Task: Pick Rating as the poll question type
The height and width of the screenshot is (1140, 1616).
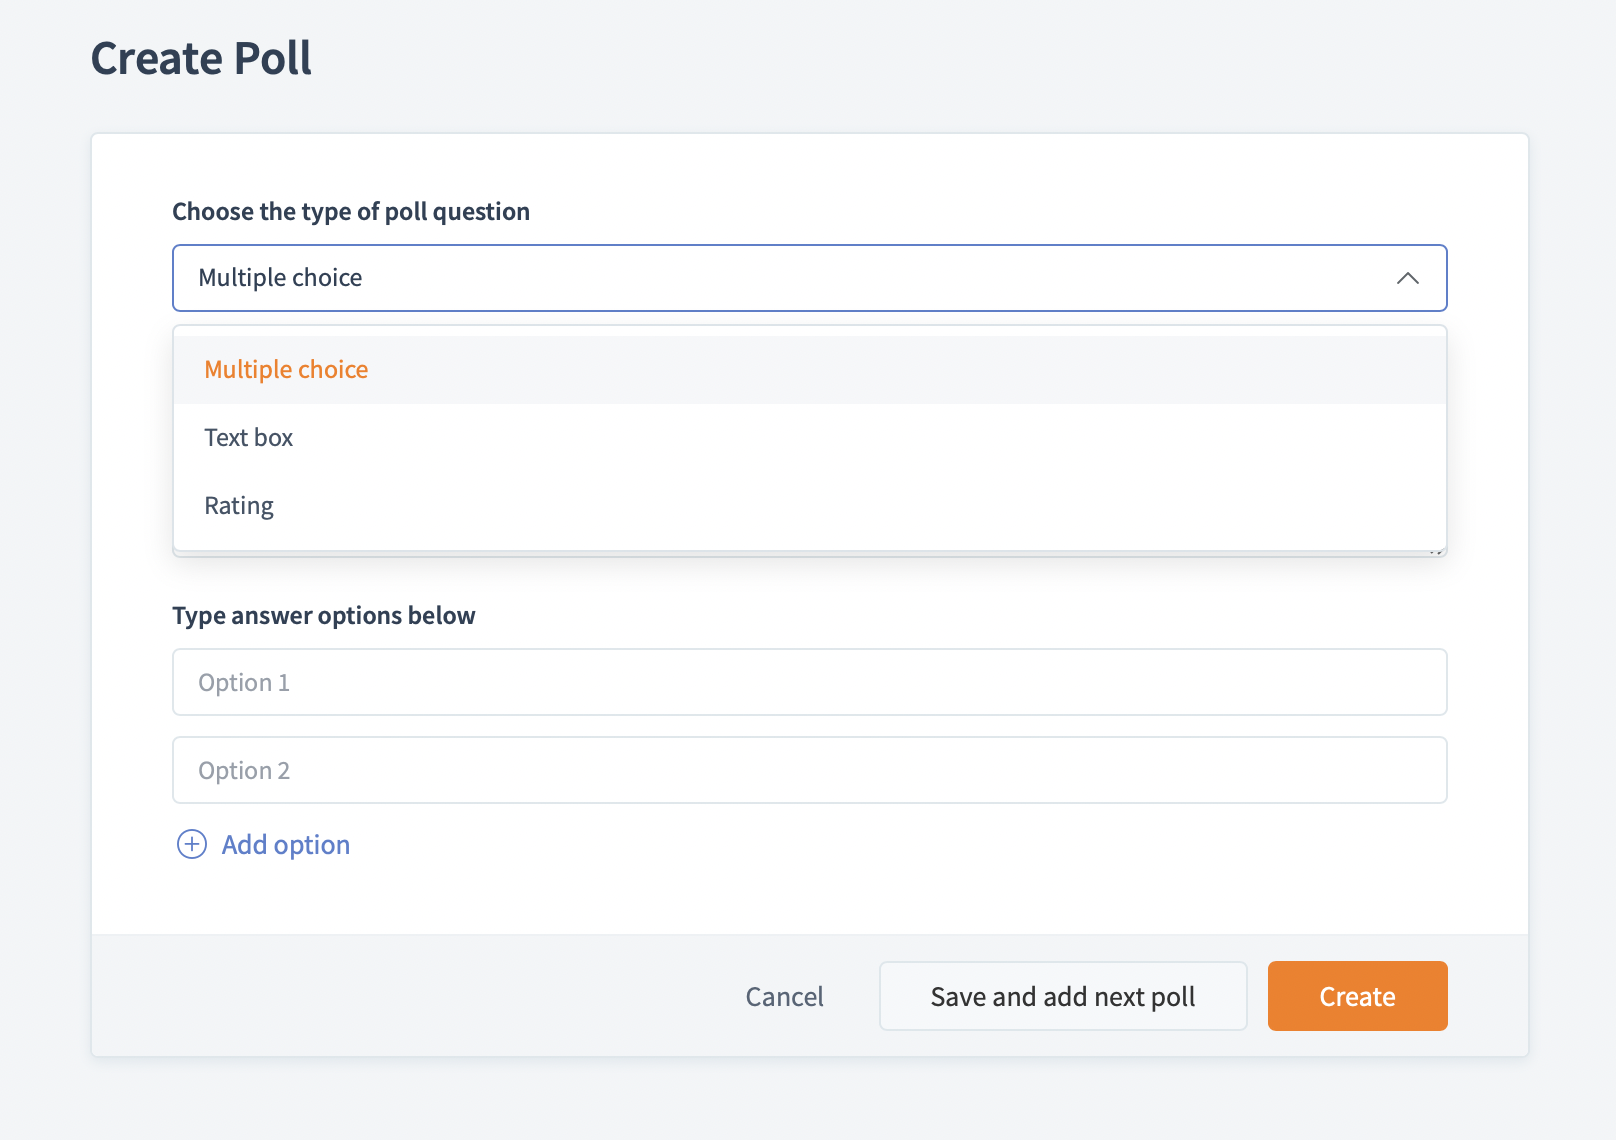Action: 239,506
